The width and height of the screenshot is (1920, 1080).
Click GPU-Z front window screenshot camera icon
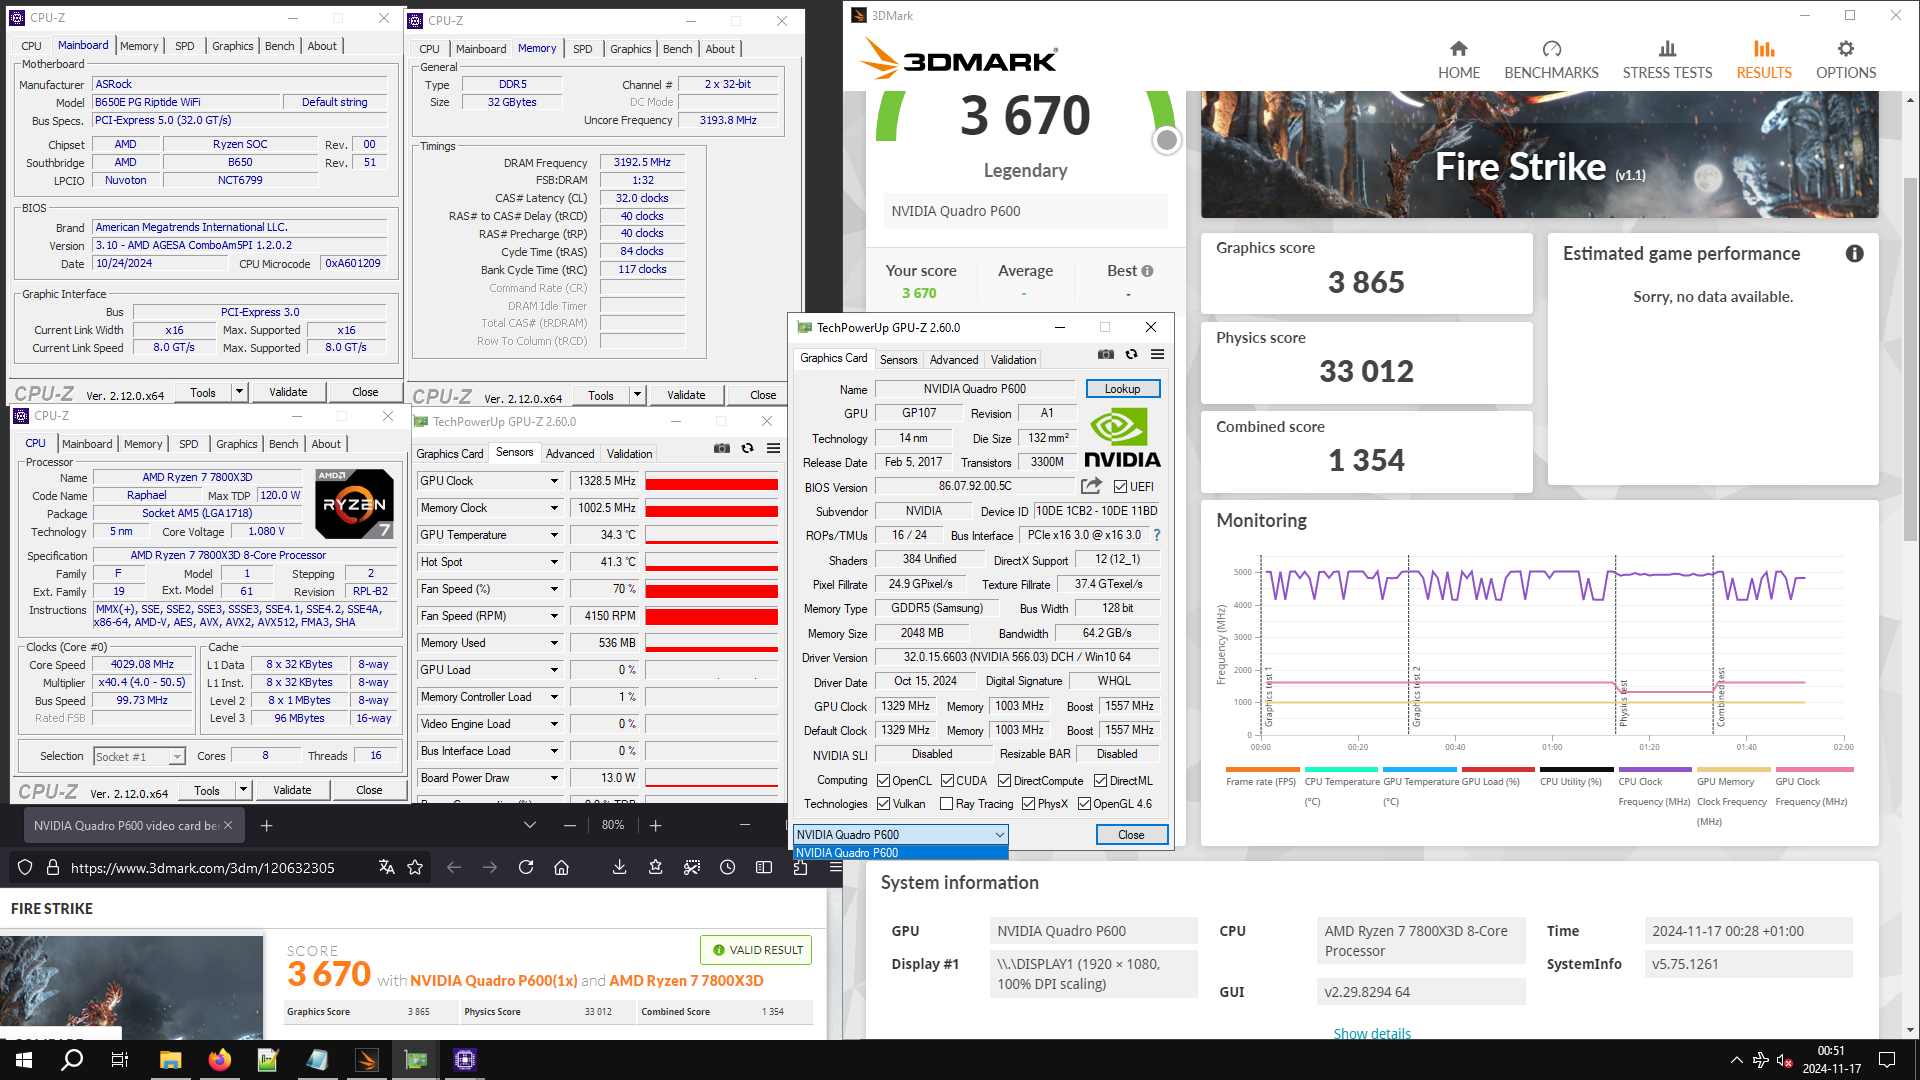tap(1105, 354)
